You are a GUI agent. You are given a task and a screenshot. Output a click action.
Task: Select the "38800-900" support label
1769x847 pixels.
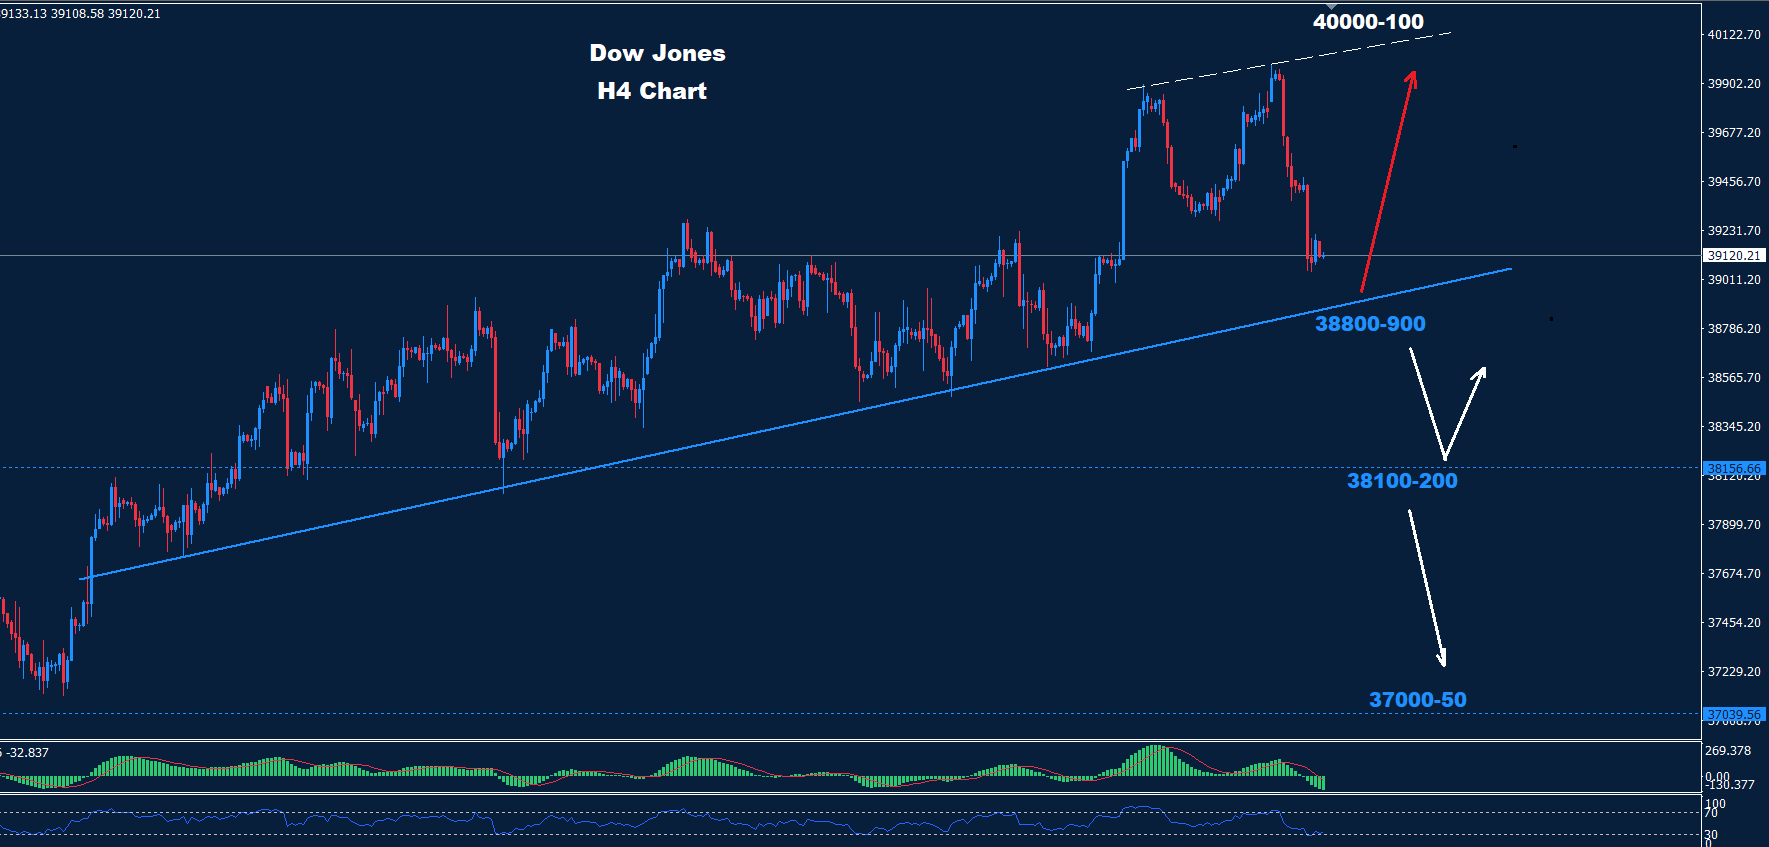(x=1369, y=324)
